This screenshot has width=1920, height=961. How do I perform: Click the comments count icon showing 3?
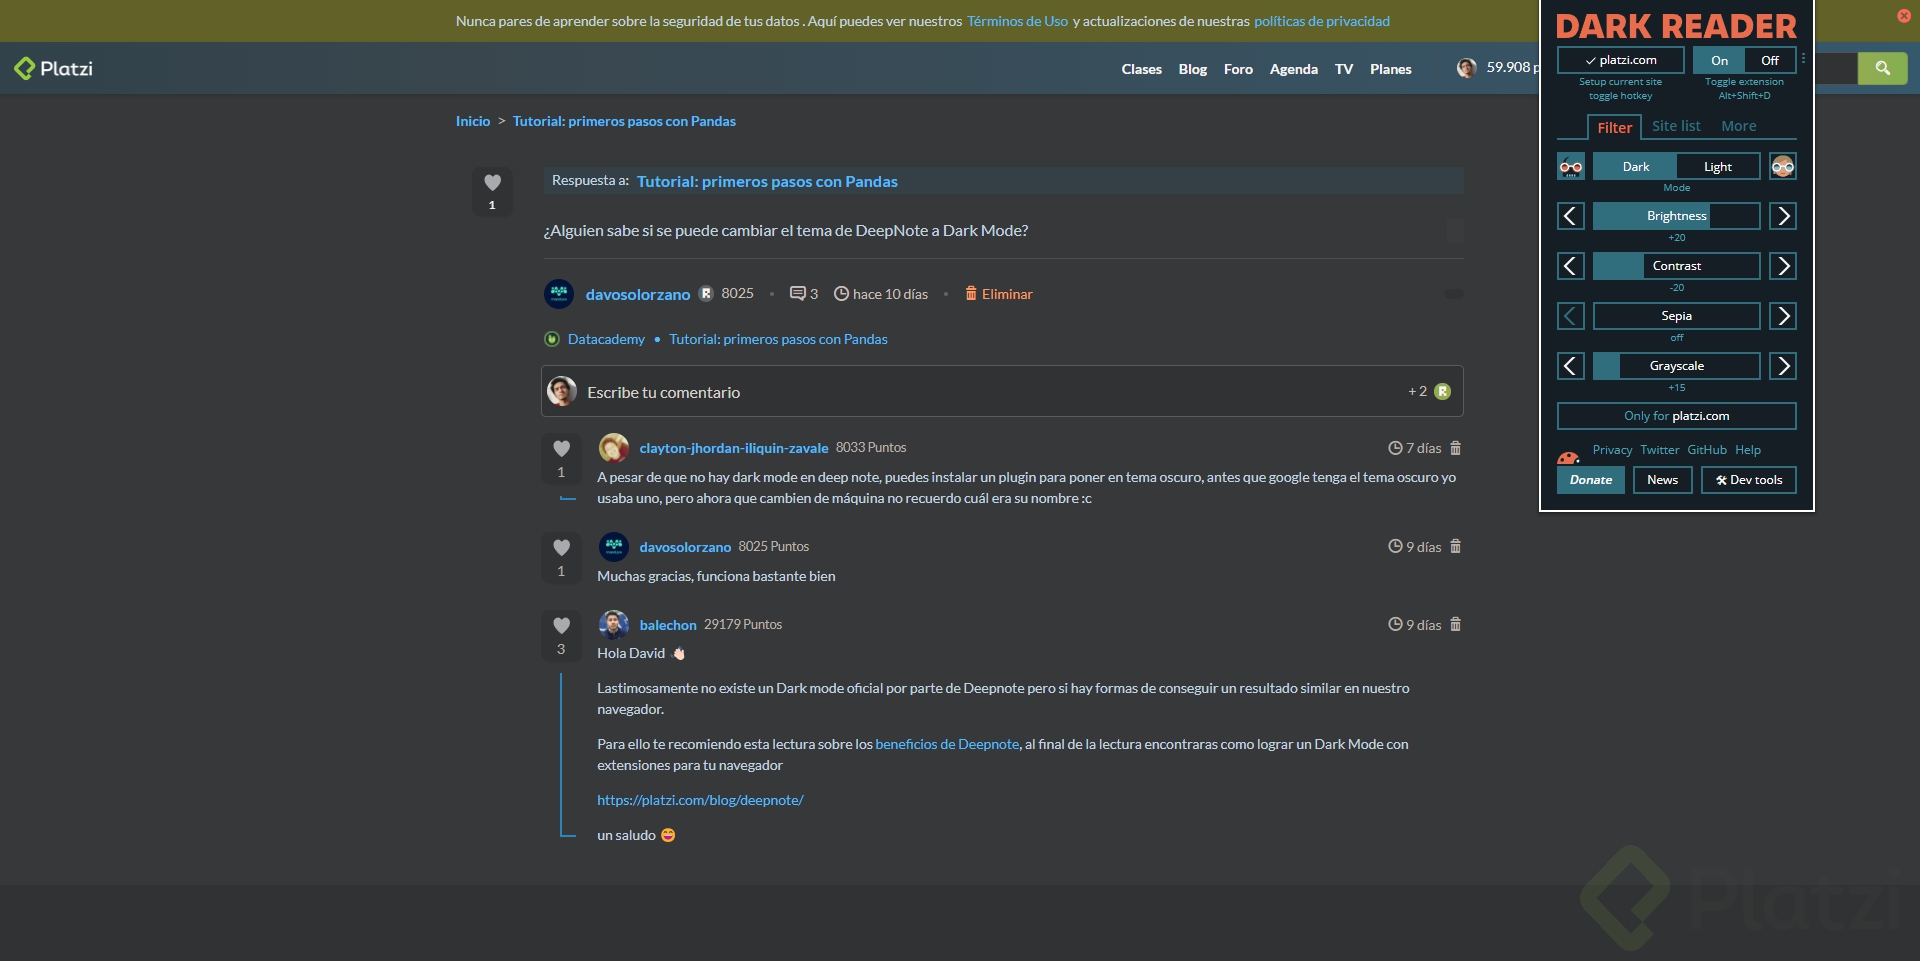pos(798,294)
